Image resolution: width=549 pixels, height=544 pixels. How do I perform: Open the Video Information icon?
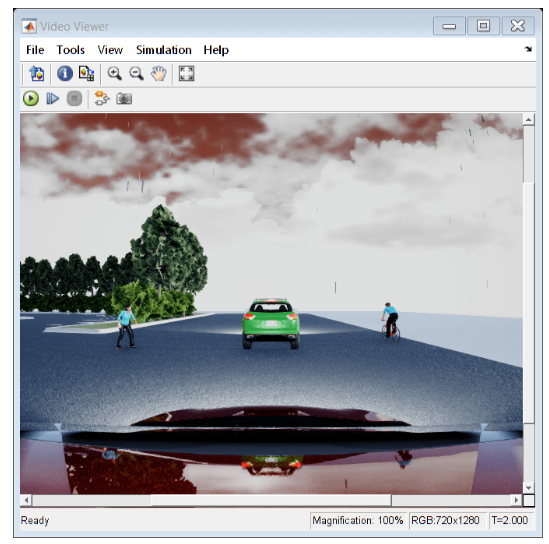point(65,74)
